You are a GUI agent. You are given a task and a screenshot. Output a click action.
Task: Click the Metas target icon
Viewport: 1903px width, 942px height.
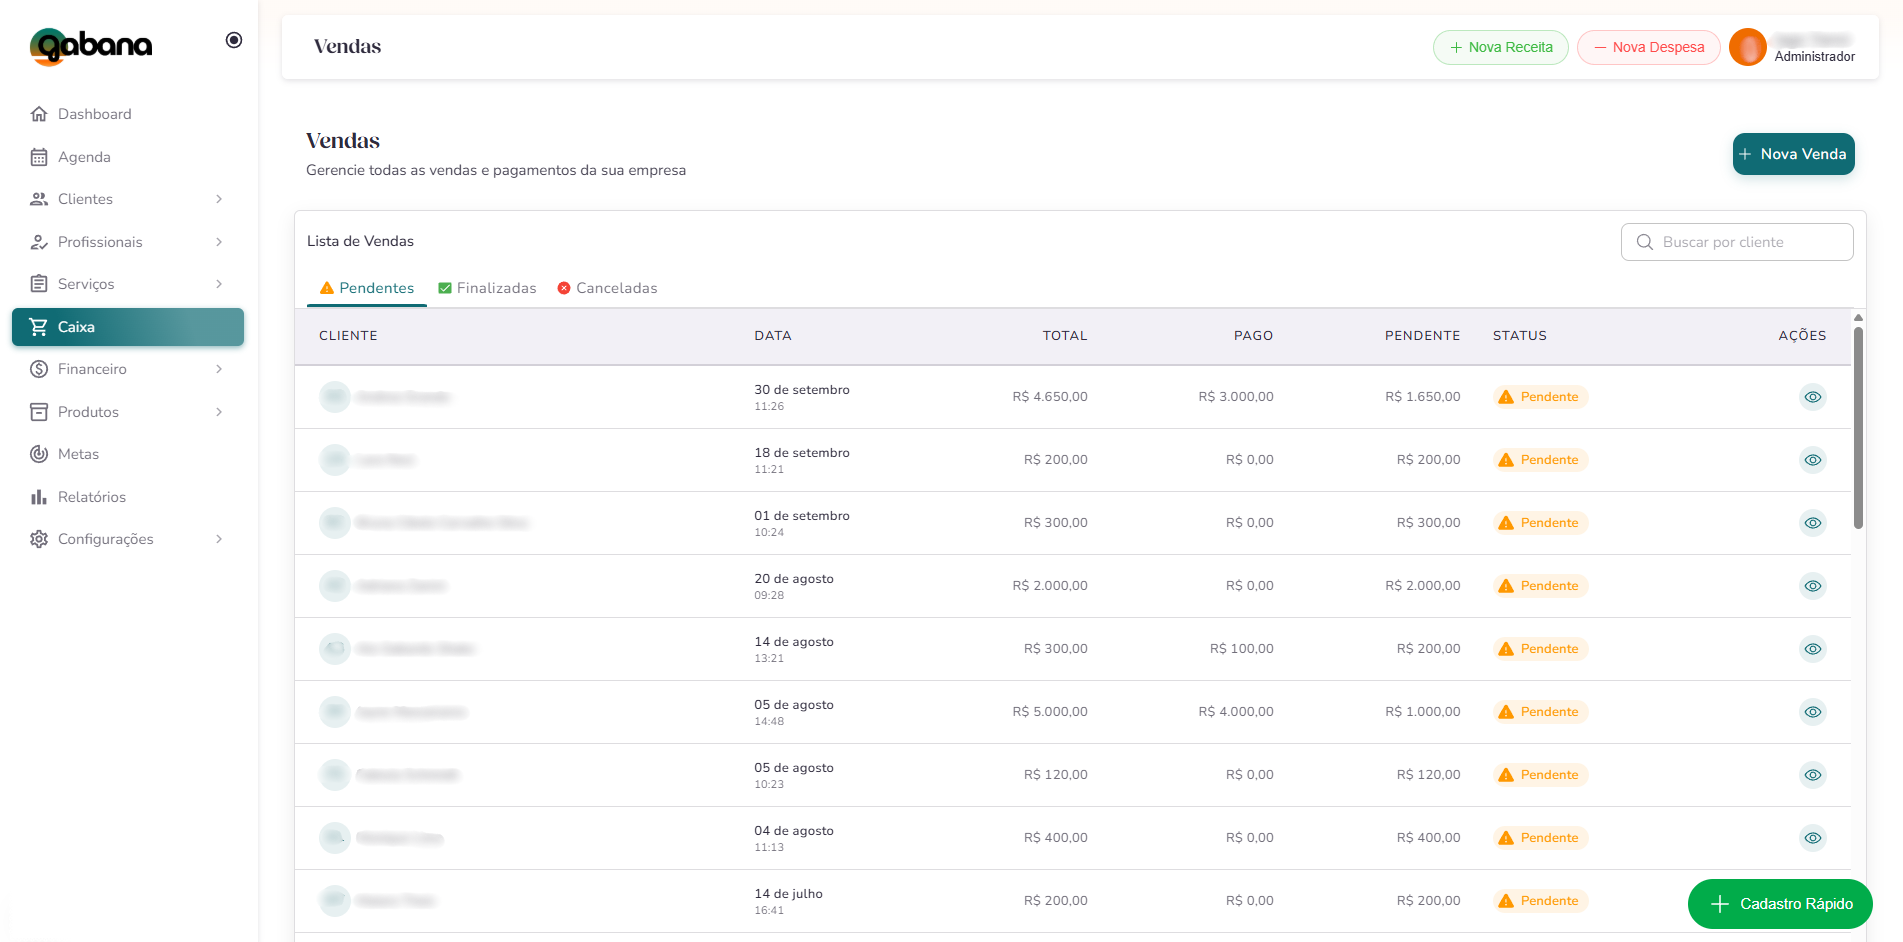click(39, 454)
